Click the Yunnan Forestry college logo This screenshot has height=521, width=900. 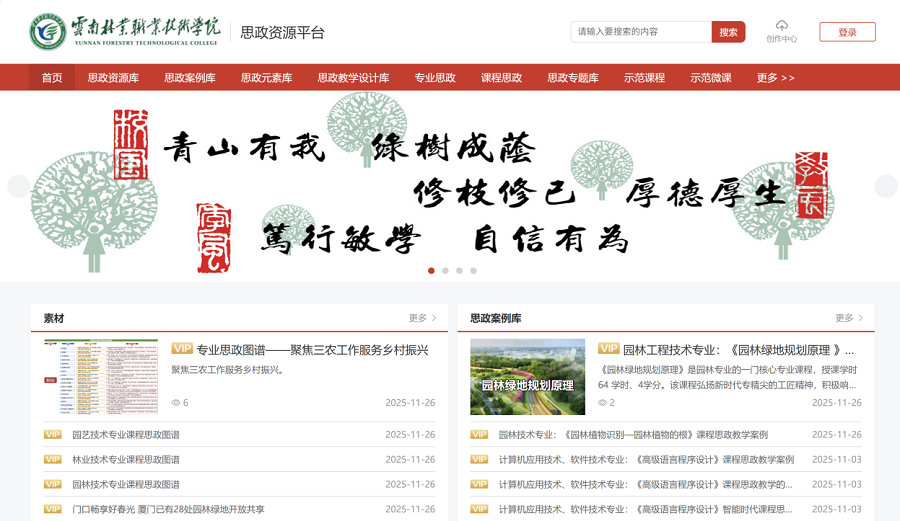(x=48, y=32)
